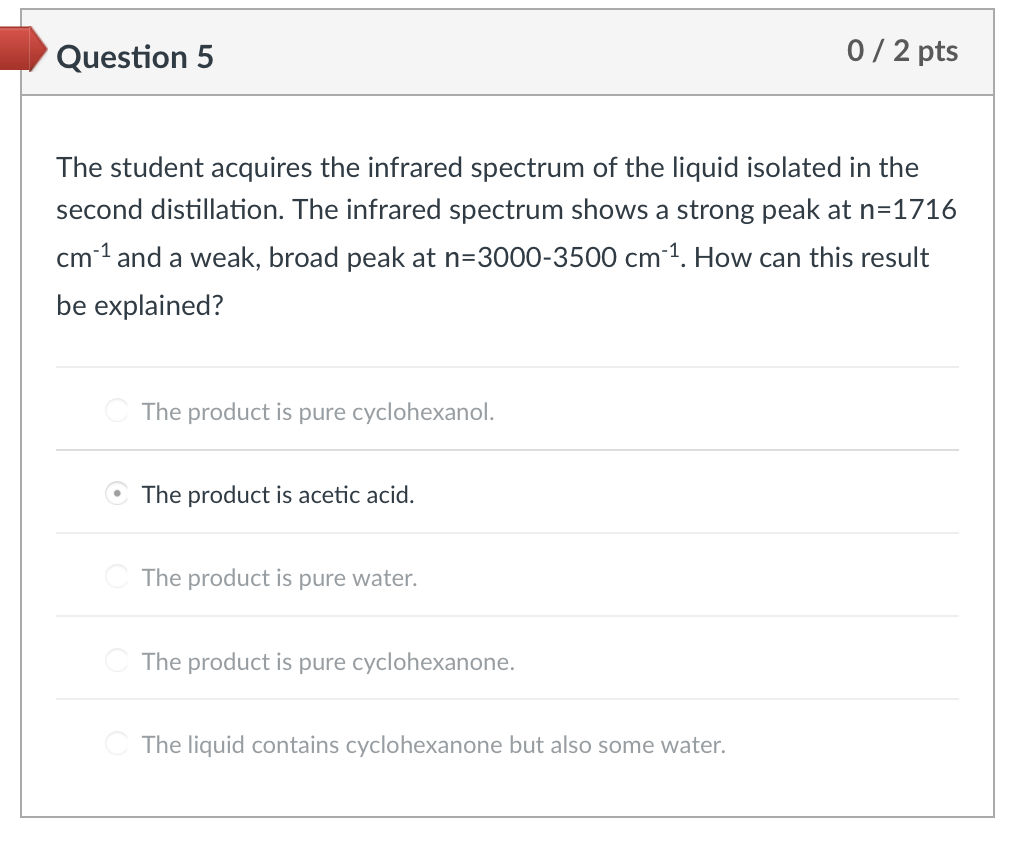Pick the pure cyclohexanone radio button
The image size is (1036, 844).
click(117, 661)
